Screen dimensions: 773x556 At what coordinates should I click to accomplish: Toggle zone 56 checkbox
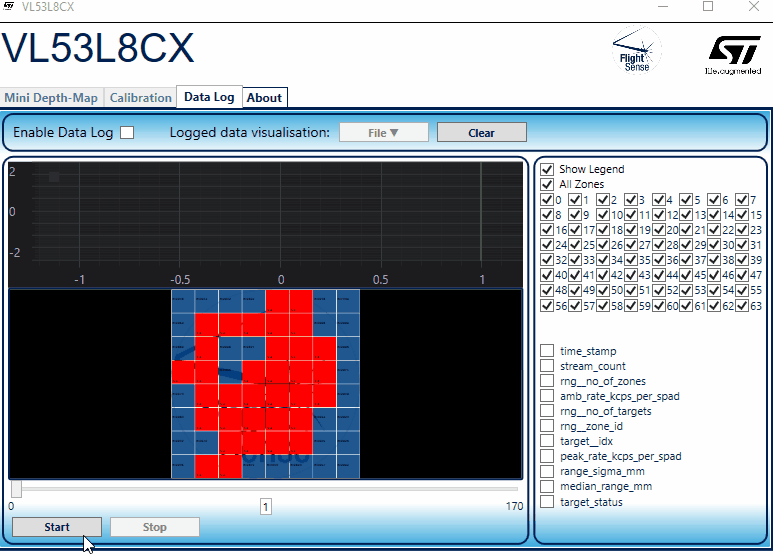(x=547, y=306)
